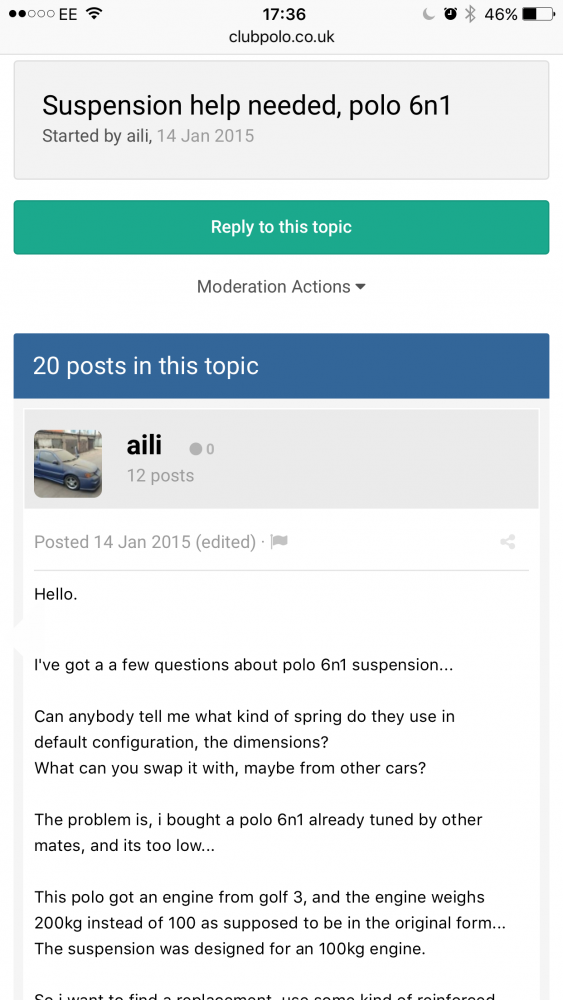Tap the reputation dot beside aili
The image size is (563, 1000).
pyautogui.click(x=196, y=449)
